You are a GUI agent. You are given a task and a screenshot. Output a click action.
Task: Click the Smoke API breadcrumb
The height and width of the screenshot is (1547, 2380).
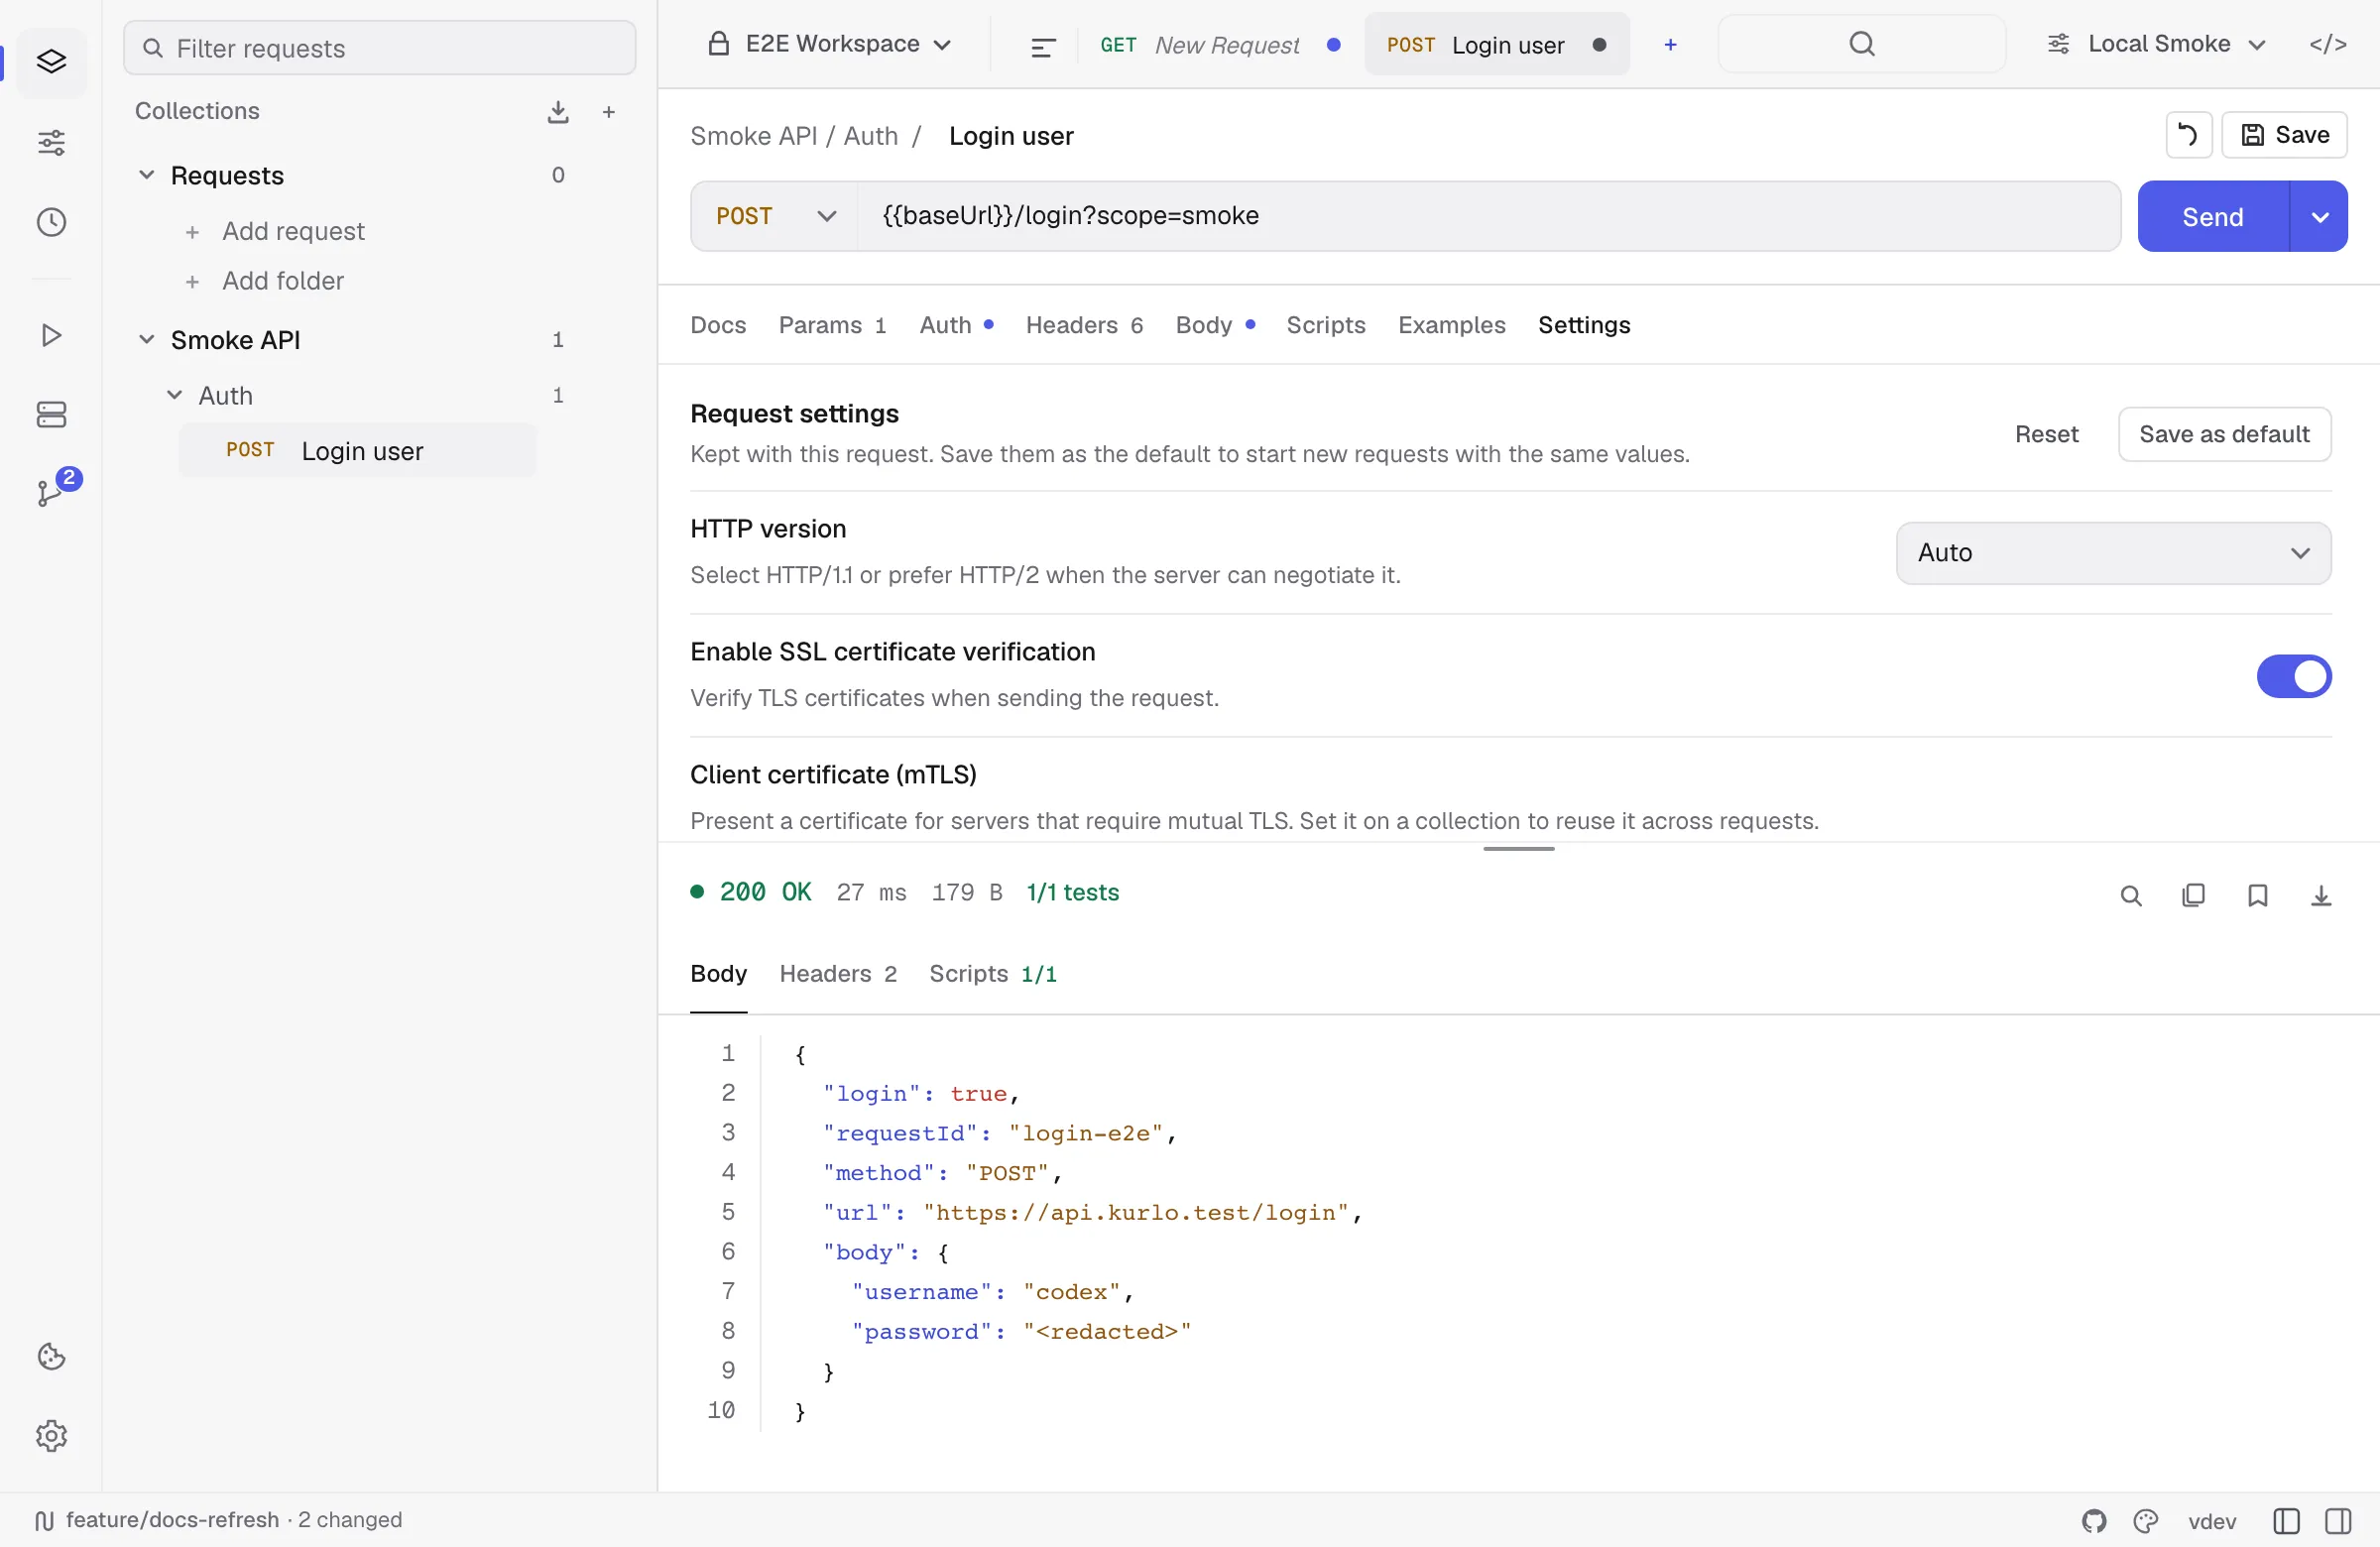(753, 136)
